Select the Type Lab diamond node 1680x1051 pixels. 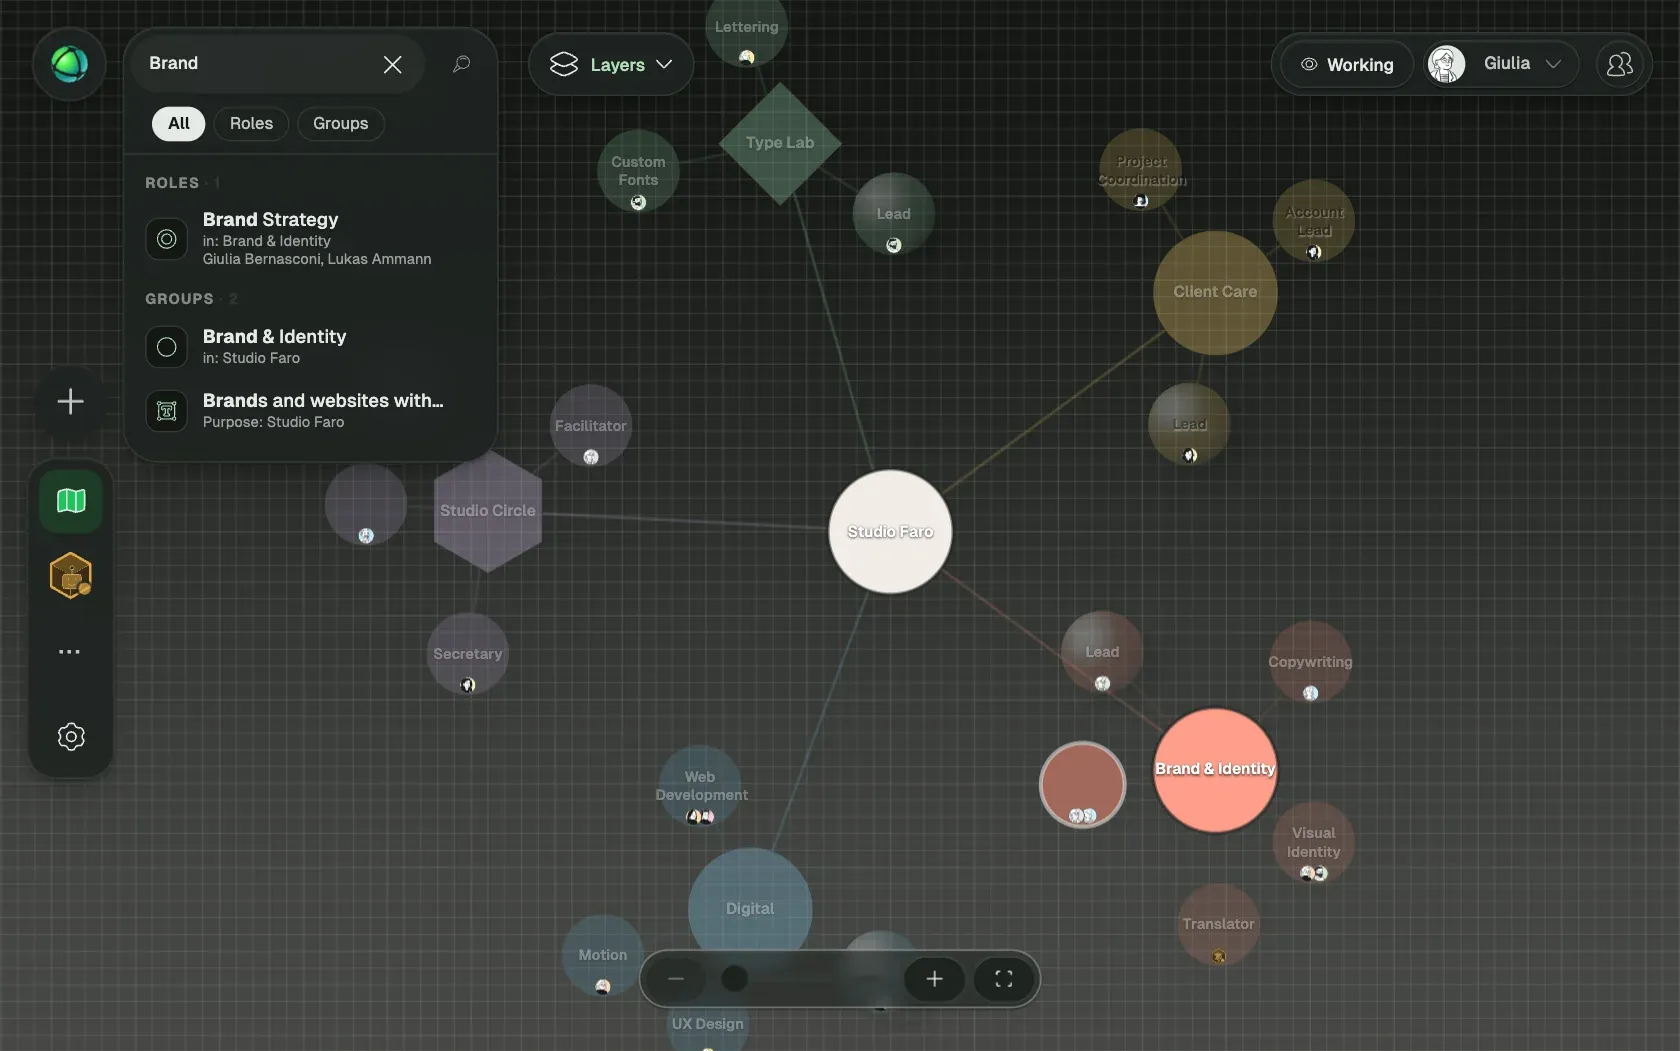tap(780, 144)
